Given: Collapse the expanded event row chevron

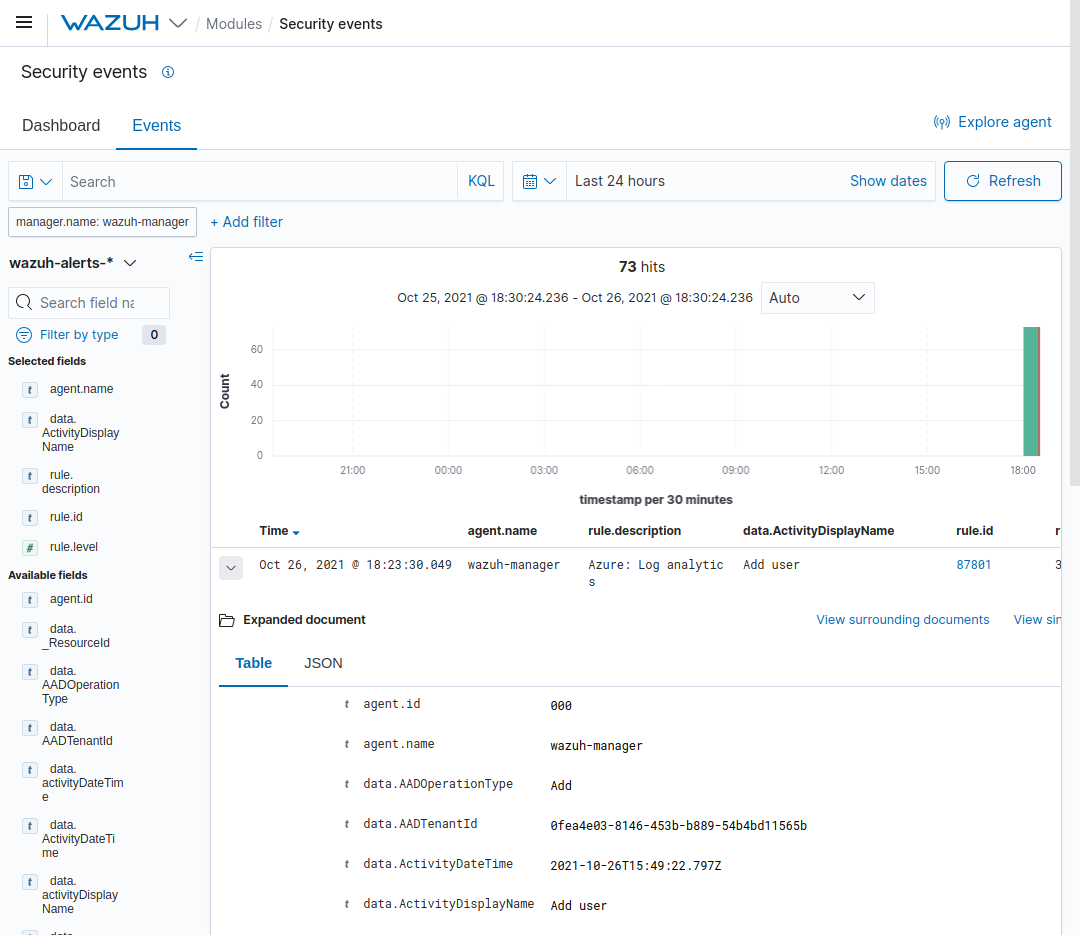Looking at the screenshot, I should coord(231,567).
